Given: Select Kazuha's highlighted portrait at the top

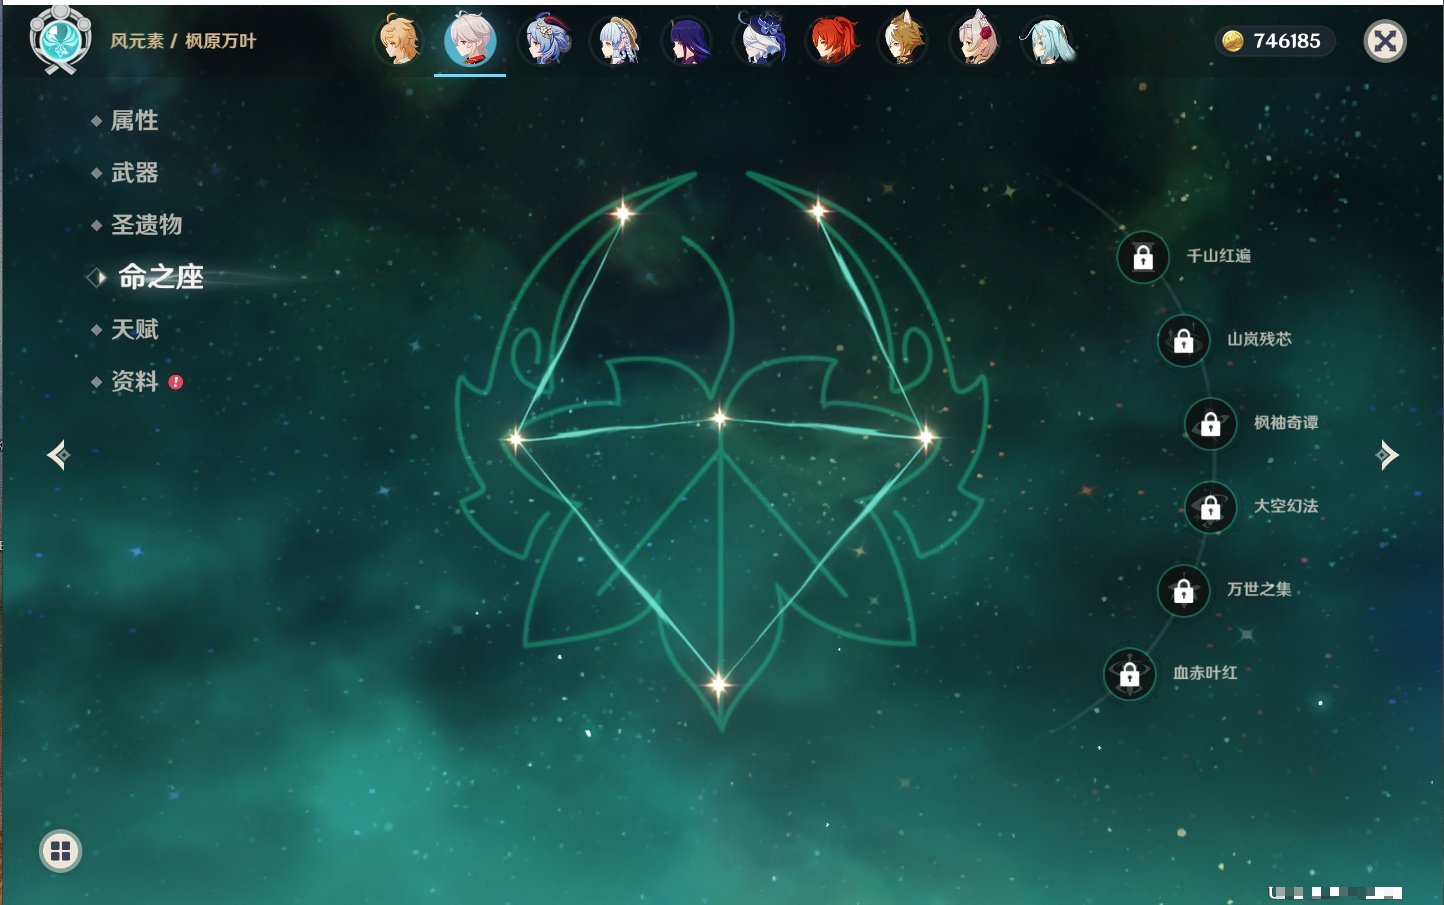Looking at the screenshot, I should pos(470,41).
